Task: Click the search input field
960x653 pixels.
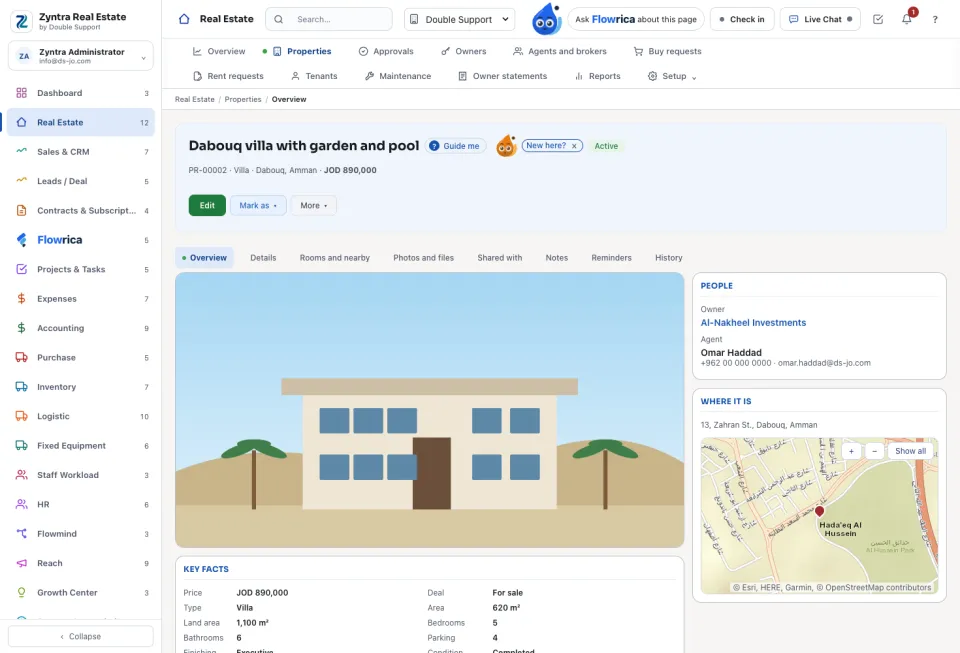Action: point(329,20)
